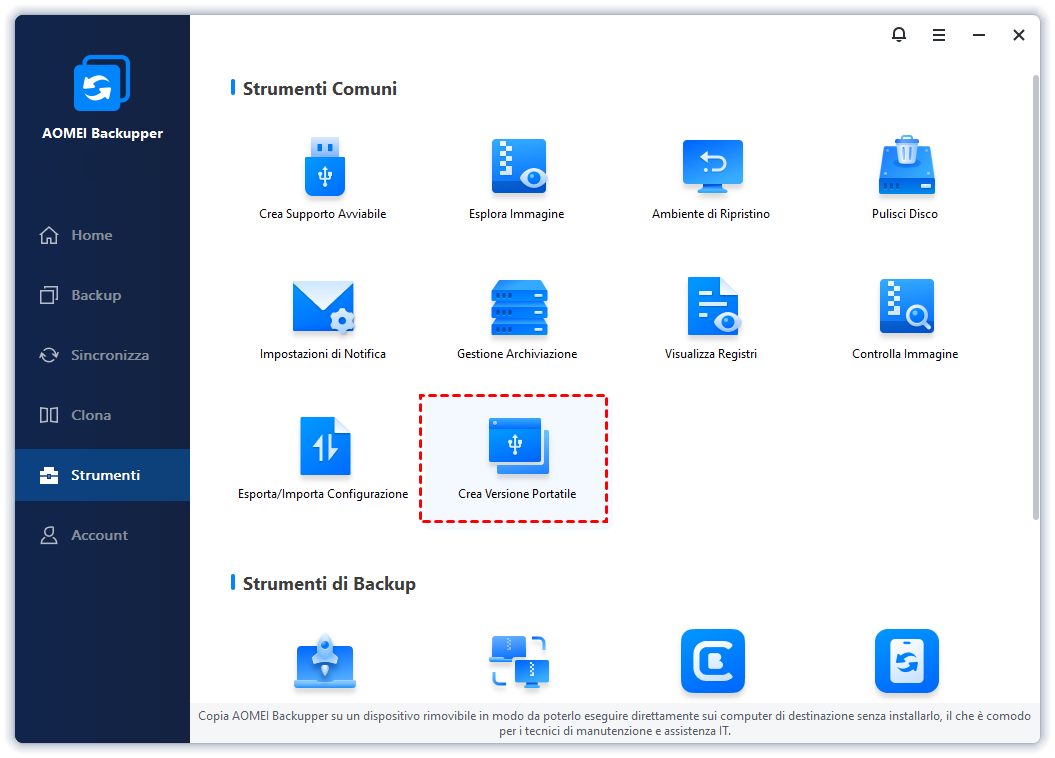Open the hamburger menu in the title bar
Viewport: 1055px width, 758px height.
(939, 35)
